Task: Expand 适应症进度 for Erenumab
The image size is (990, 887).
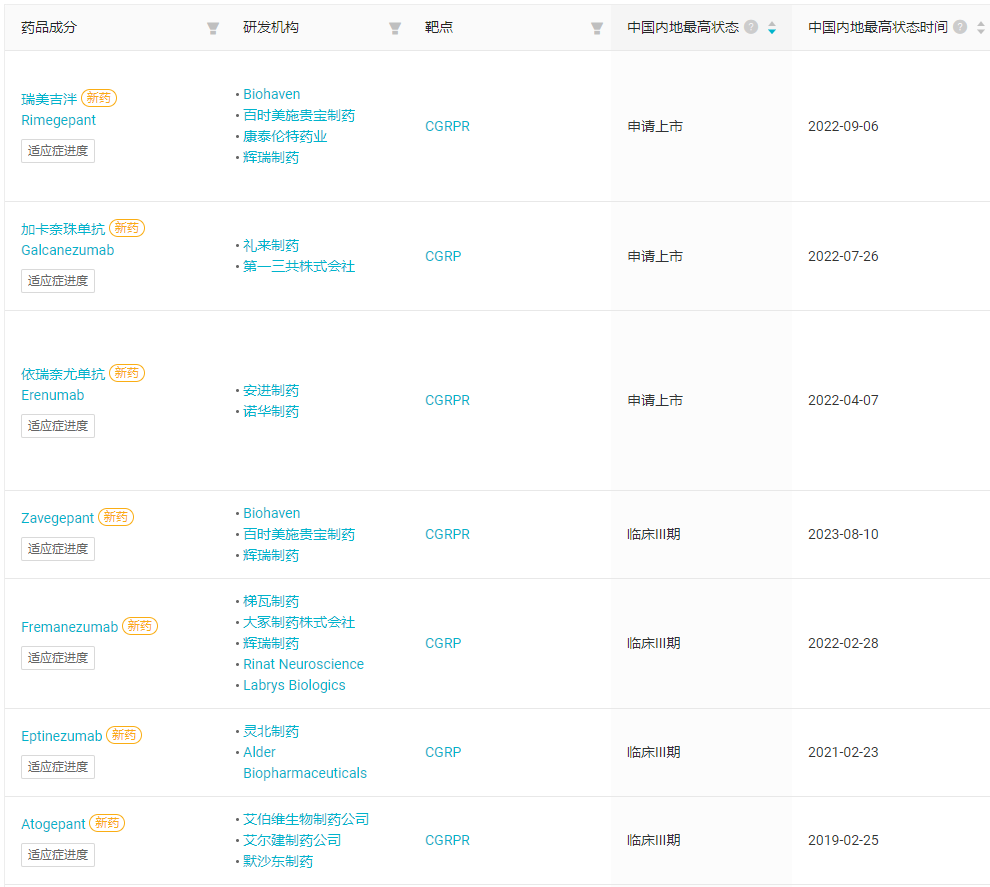Action: coord(58,426)
